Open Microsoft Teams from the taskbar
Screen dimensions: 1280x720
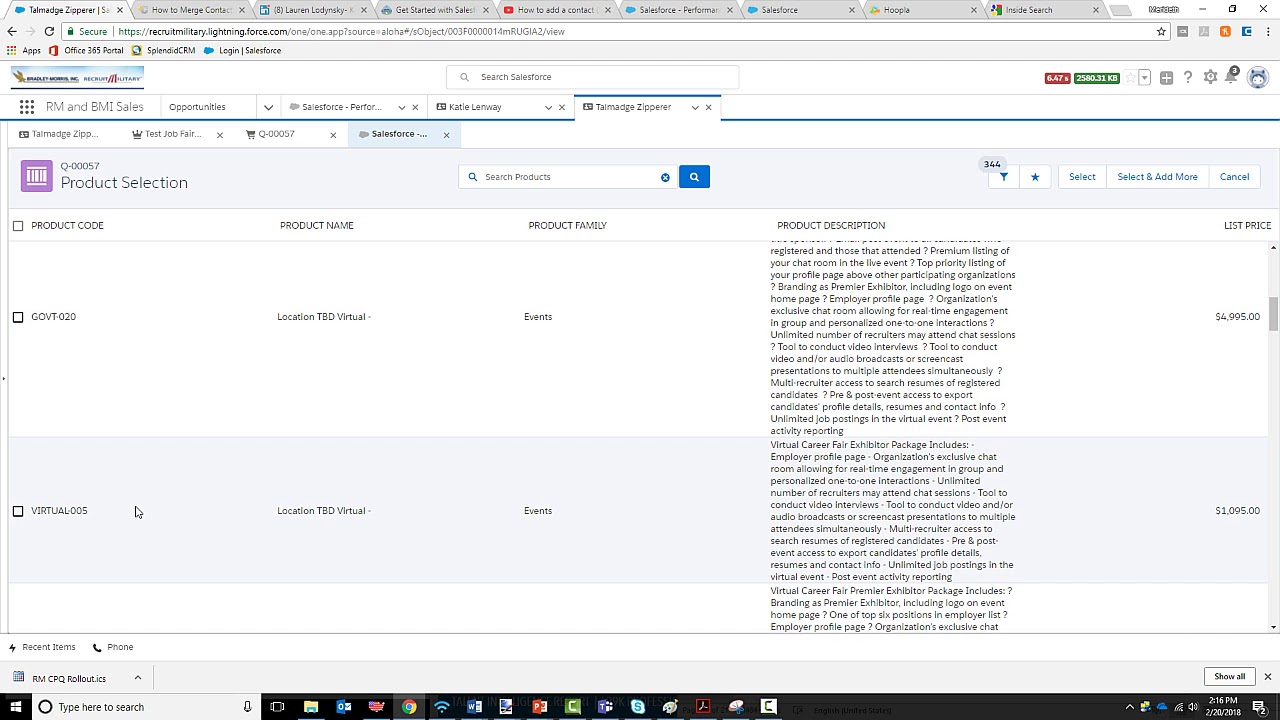click(x=605, y=707)
